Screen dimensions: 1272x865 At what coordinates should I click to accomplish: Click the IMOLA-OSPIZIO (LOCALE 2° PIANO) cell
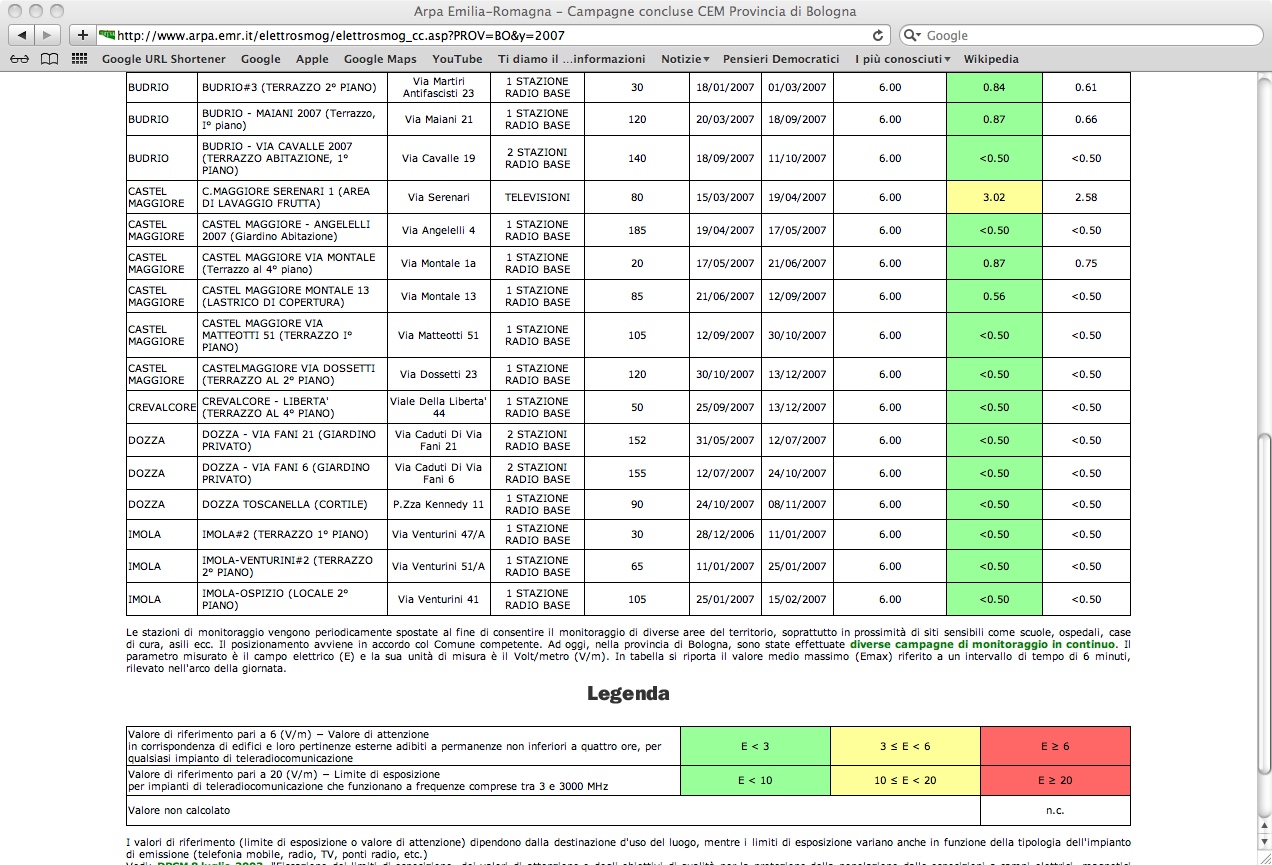click(x=292, y=599)
